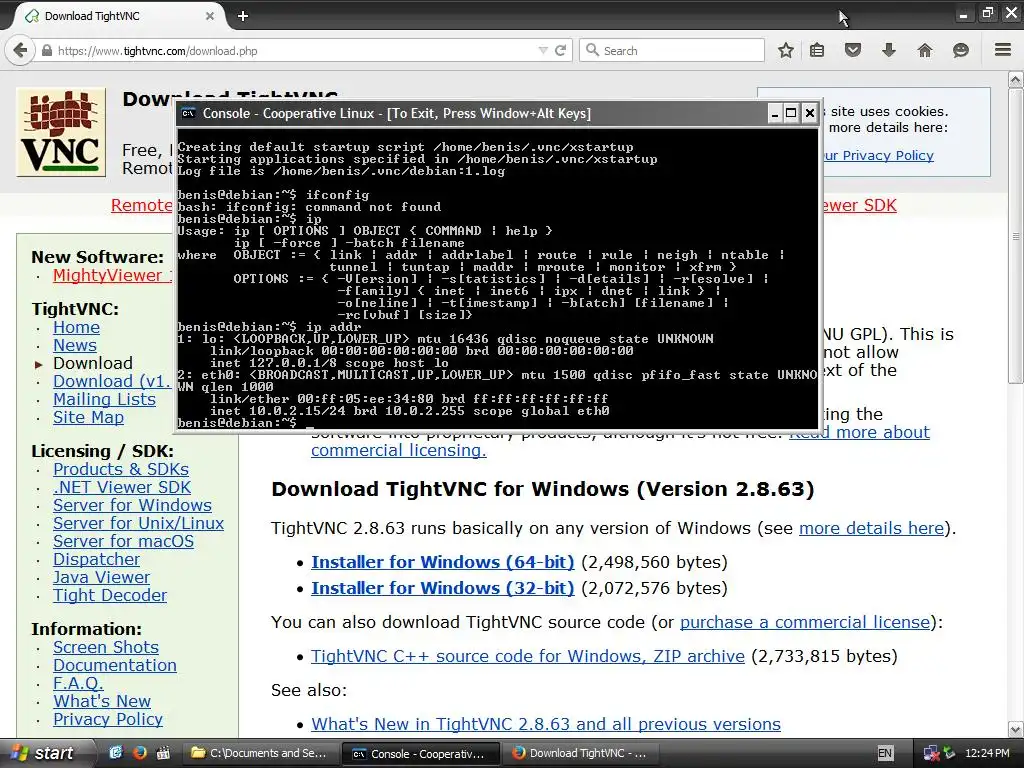This screenshot has width=1024, height=768.
Task: Switch to C:\Documents and Se... taskbar window
Action: pyautogui.click(x=259, y=753)
